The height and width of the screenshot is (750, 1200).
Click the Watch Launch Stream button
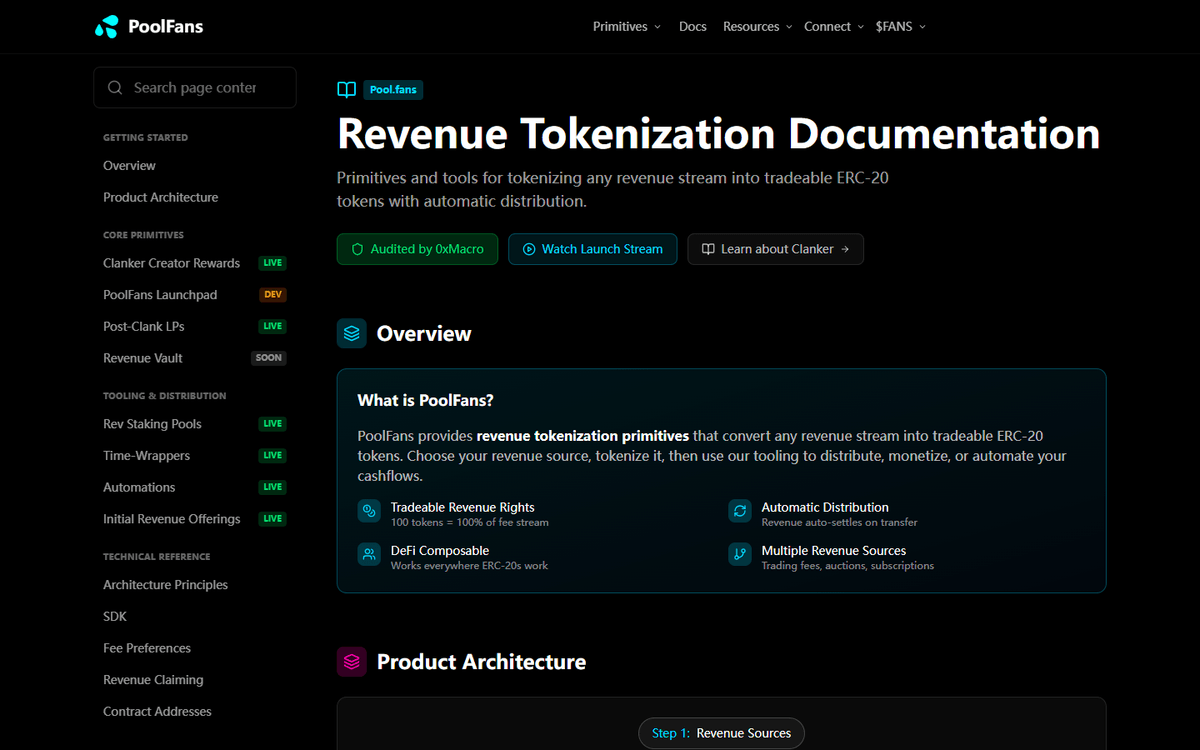(593, 249)
